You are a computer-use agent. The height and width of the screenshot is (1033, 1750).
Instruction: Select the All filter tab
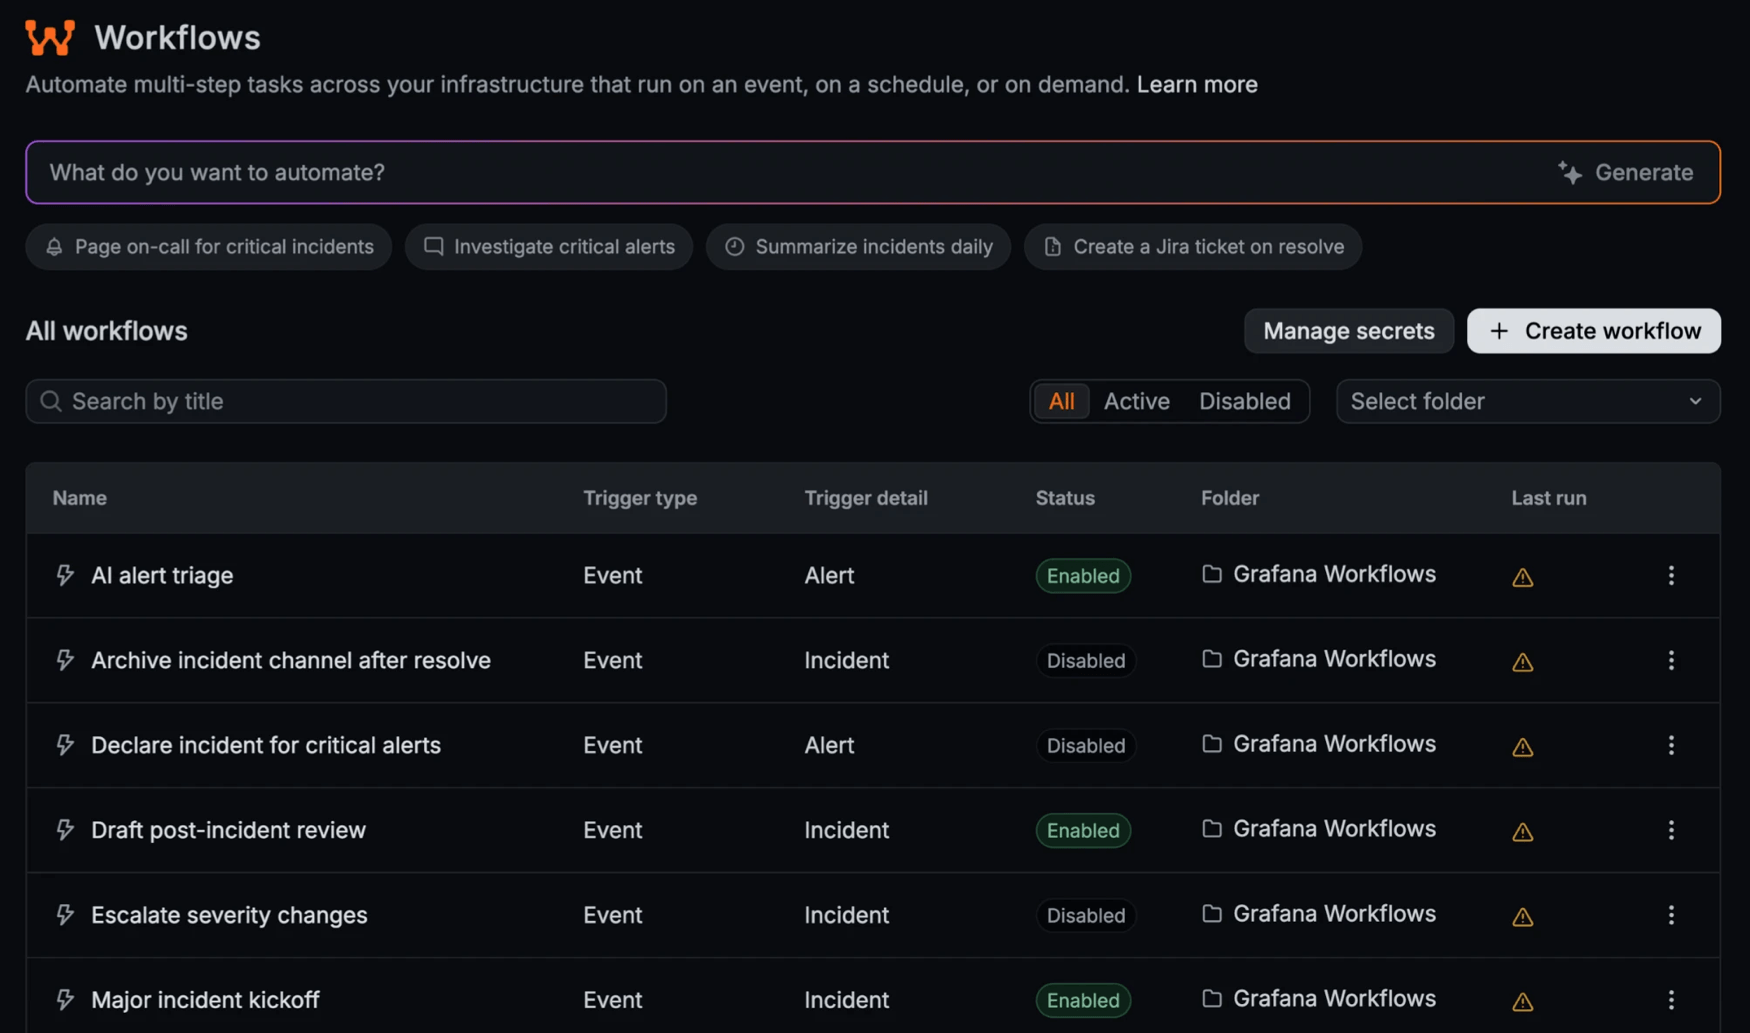pos(1061,401)
